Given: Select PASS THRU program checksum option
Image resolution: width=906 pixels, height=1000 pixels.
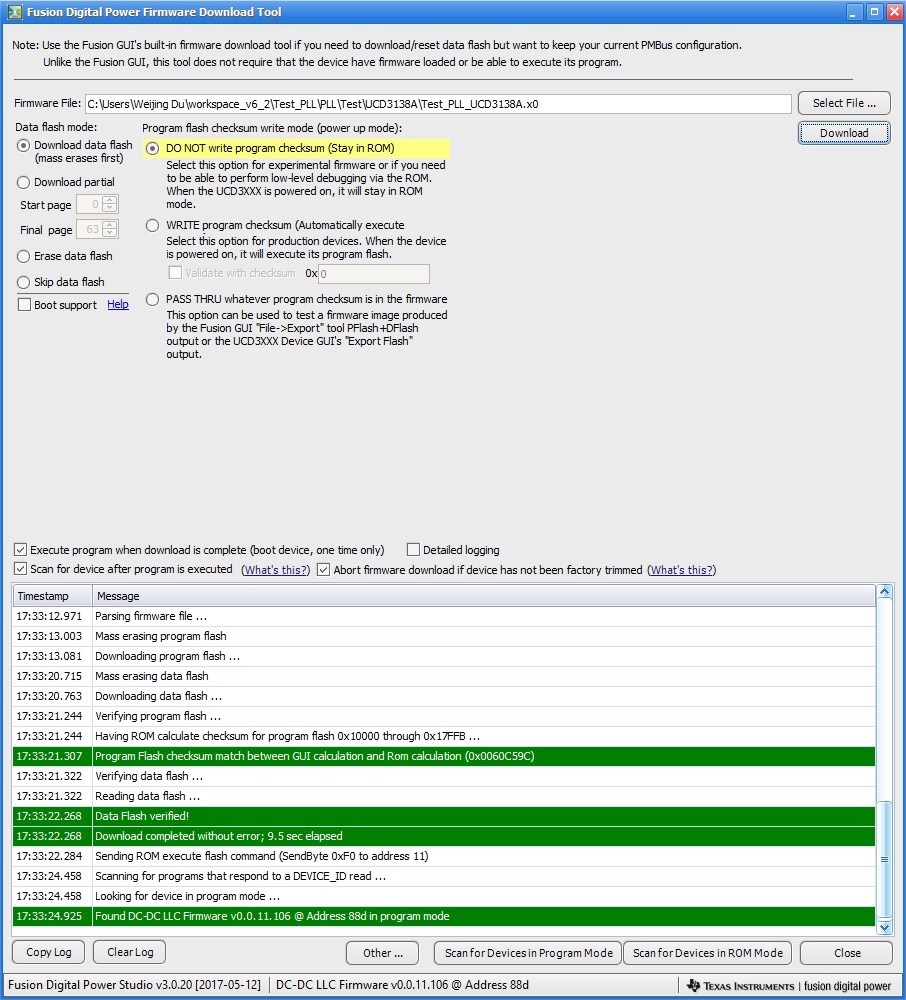Looking at the screenshot, I should tap(152, 300).
